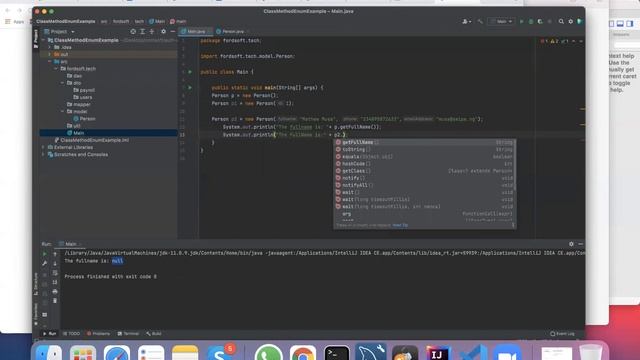Choose getFullName() completion suggestion
The height and width of the screenshot is (360, 640).
(x=424, y=142)
